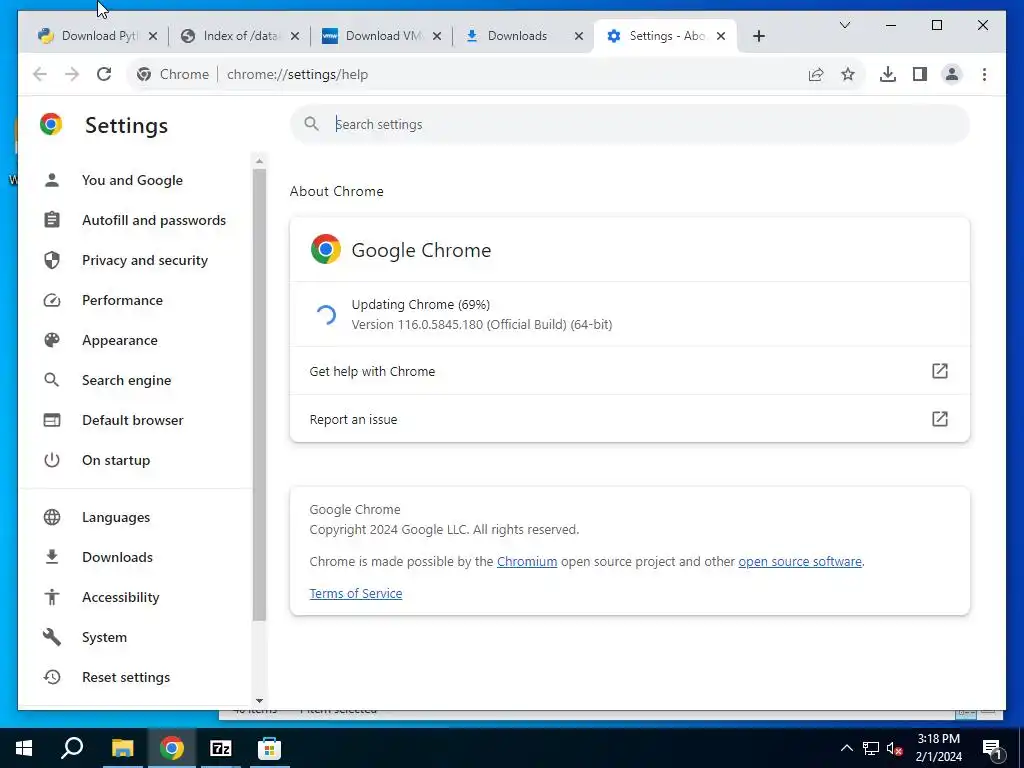Open Search engine settings
Viewport: 1024px width, 768px height.
127,380
